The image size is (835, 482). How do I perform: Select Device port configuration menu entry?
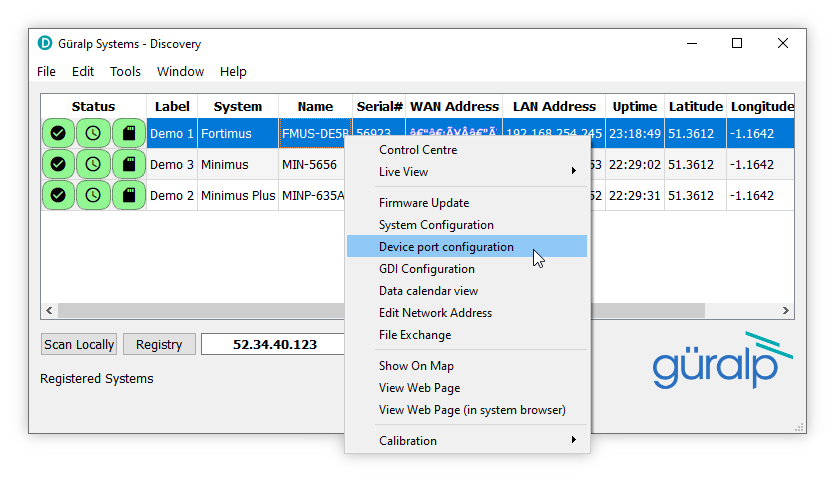coord(467,247)
